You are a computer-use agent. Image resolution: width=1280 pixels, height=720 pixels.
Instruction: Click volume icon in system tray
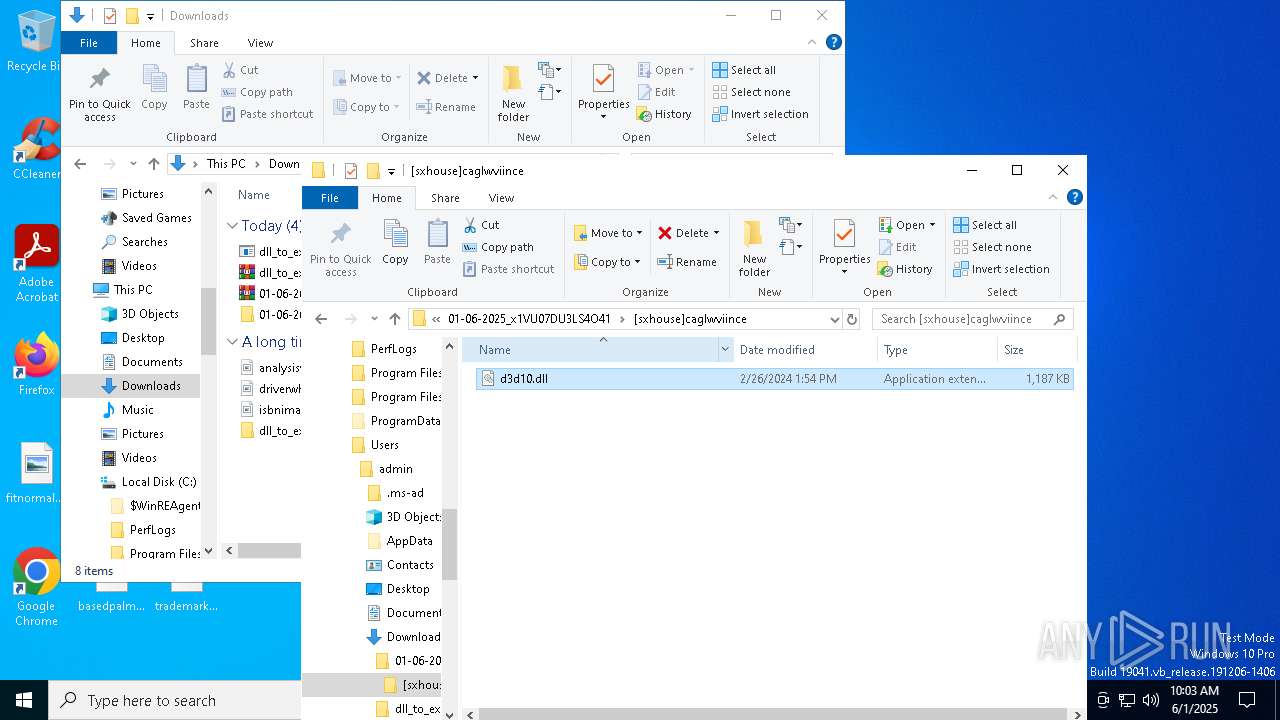point(1151,700)
